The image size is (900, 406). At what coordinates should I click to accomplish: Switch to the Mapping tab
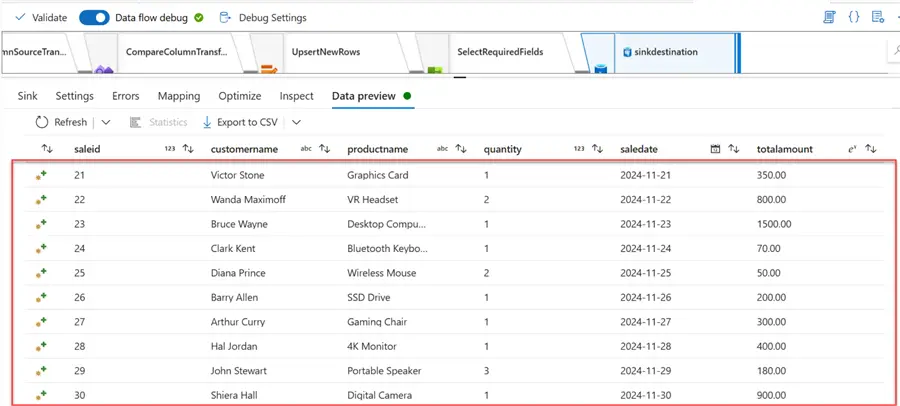[179, 96]
